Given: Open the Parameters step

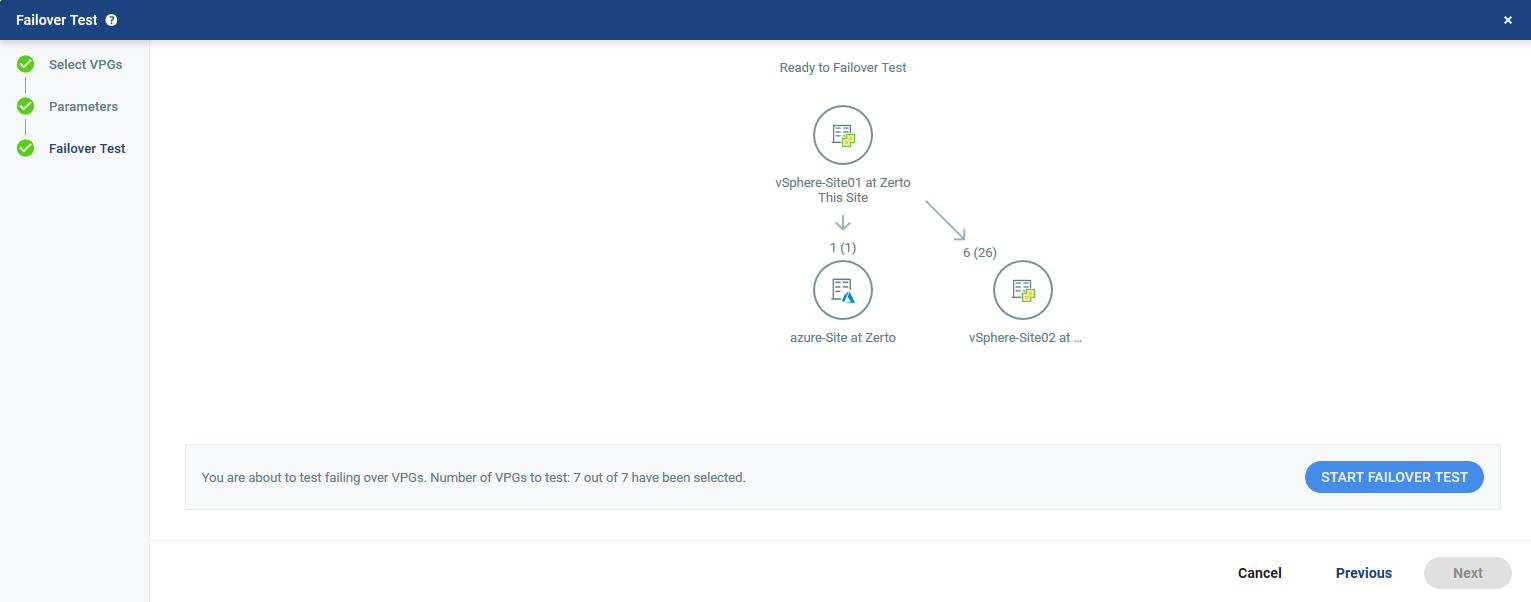Looking at the screenshot, I should click(83, 107).
